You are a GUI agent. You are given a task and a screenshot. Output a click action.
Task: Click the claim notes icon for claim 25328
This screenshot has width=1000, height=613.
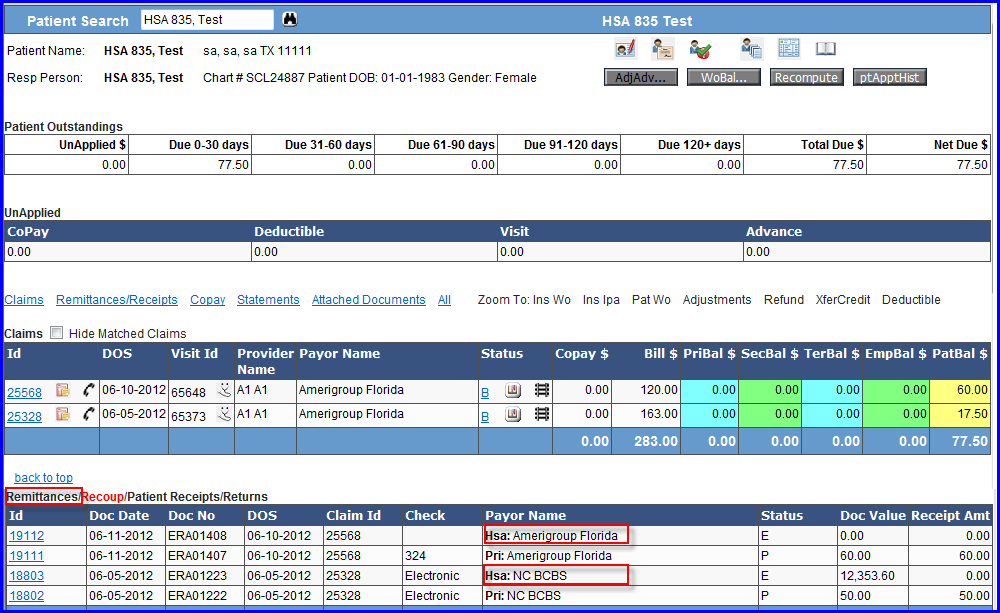point(62,415)
